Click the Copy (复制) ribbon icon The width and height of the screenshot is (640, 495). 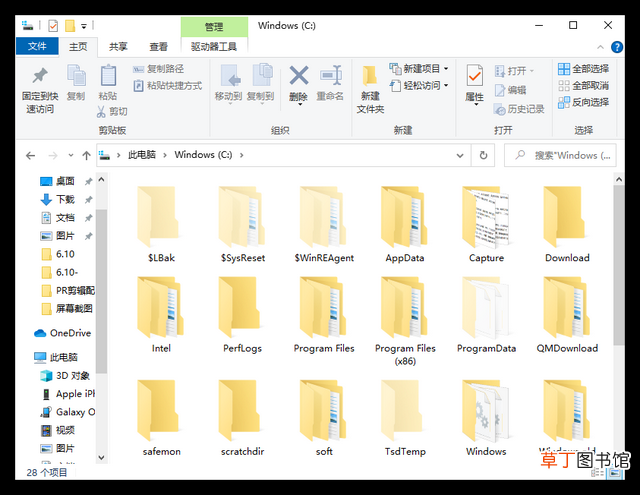(76, 75)
